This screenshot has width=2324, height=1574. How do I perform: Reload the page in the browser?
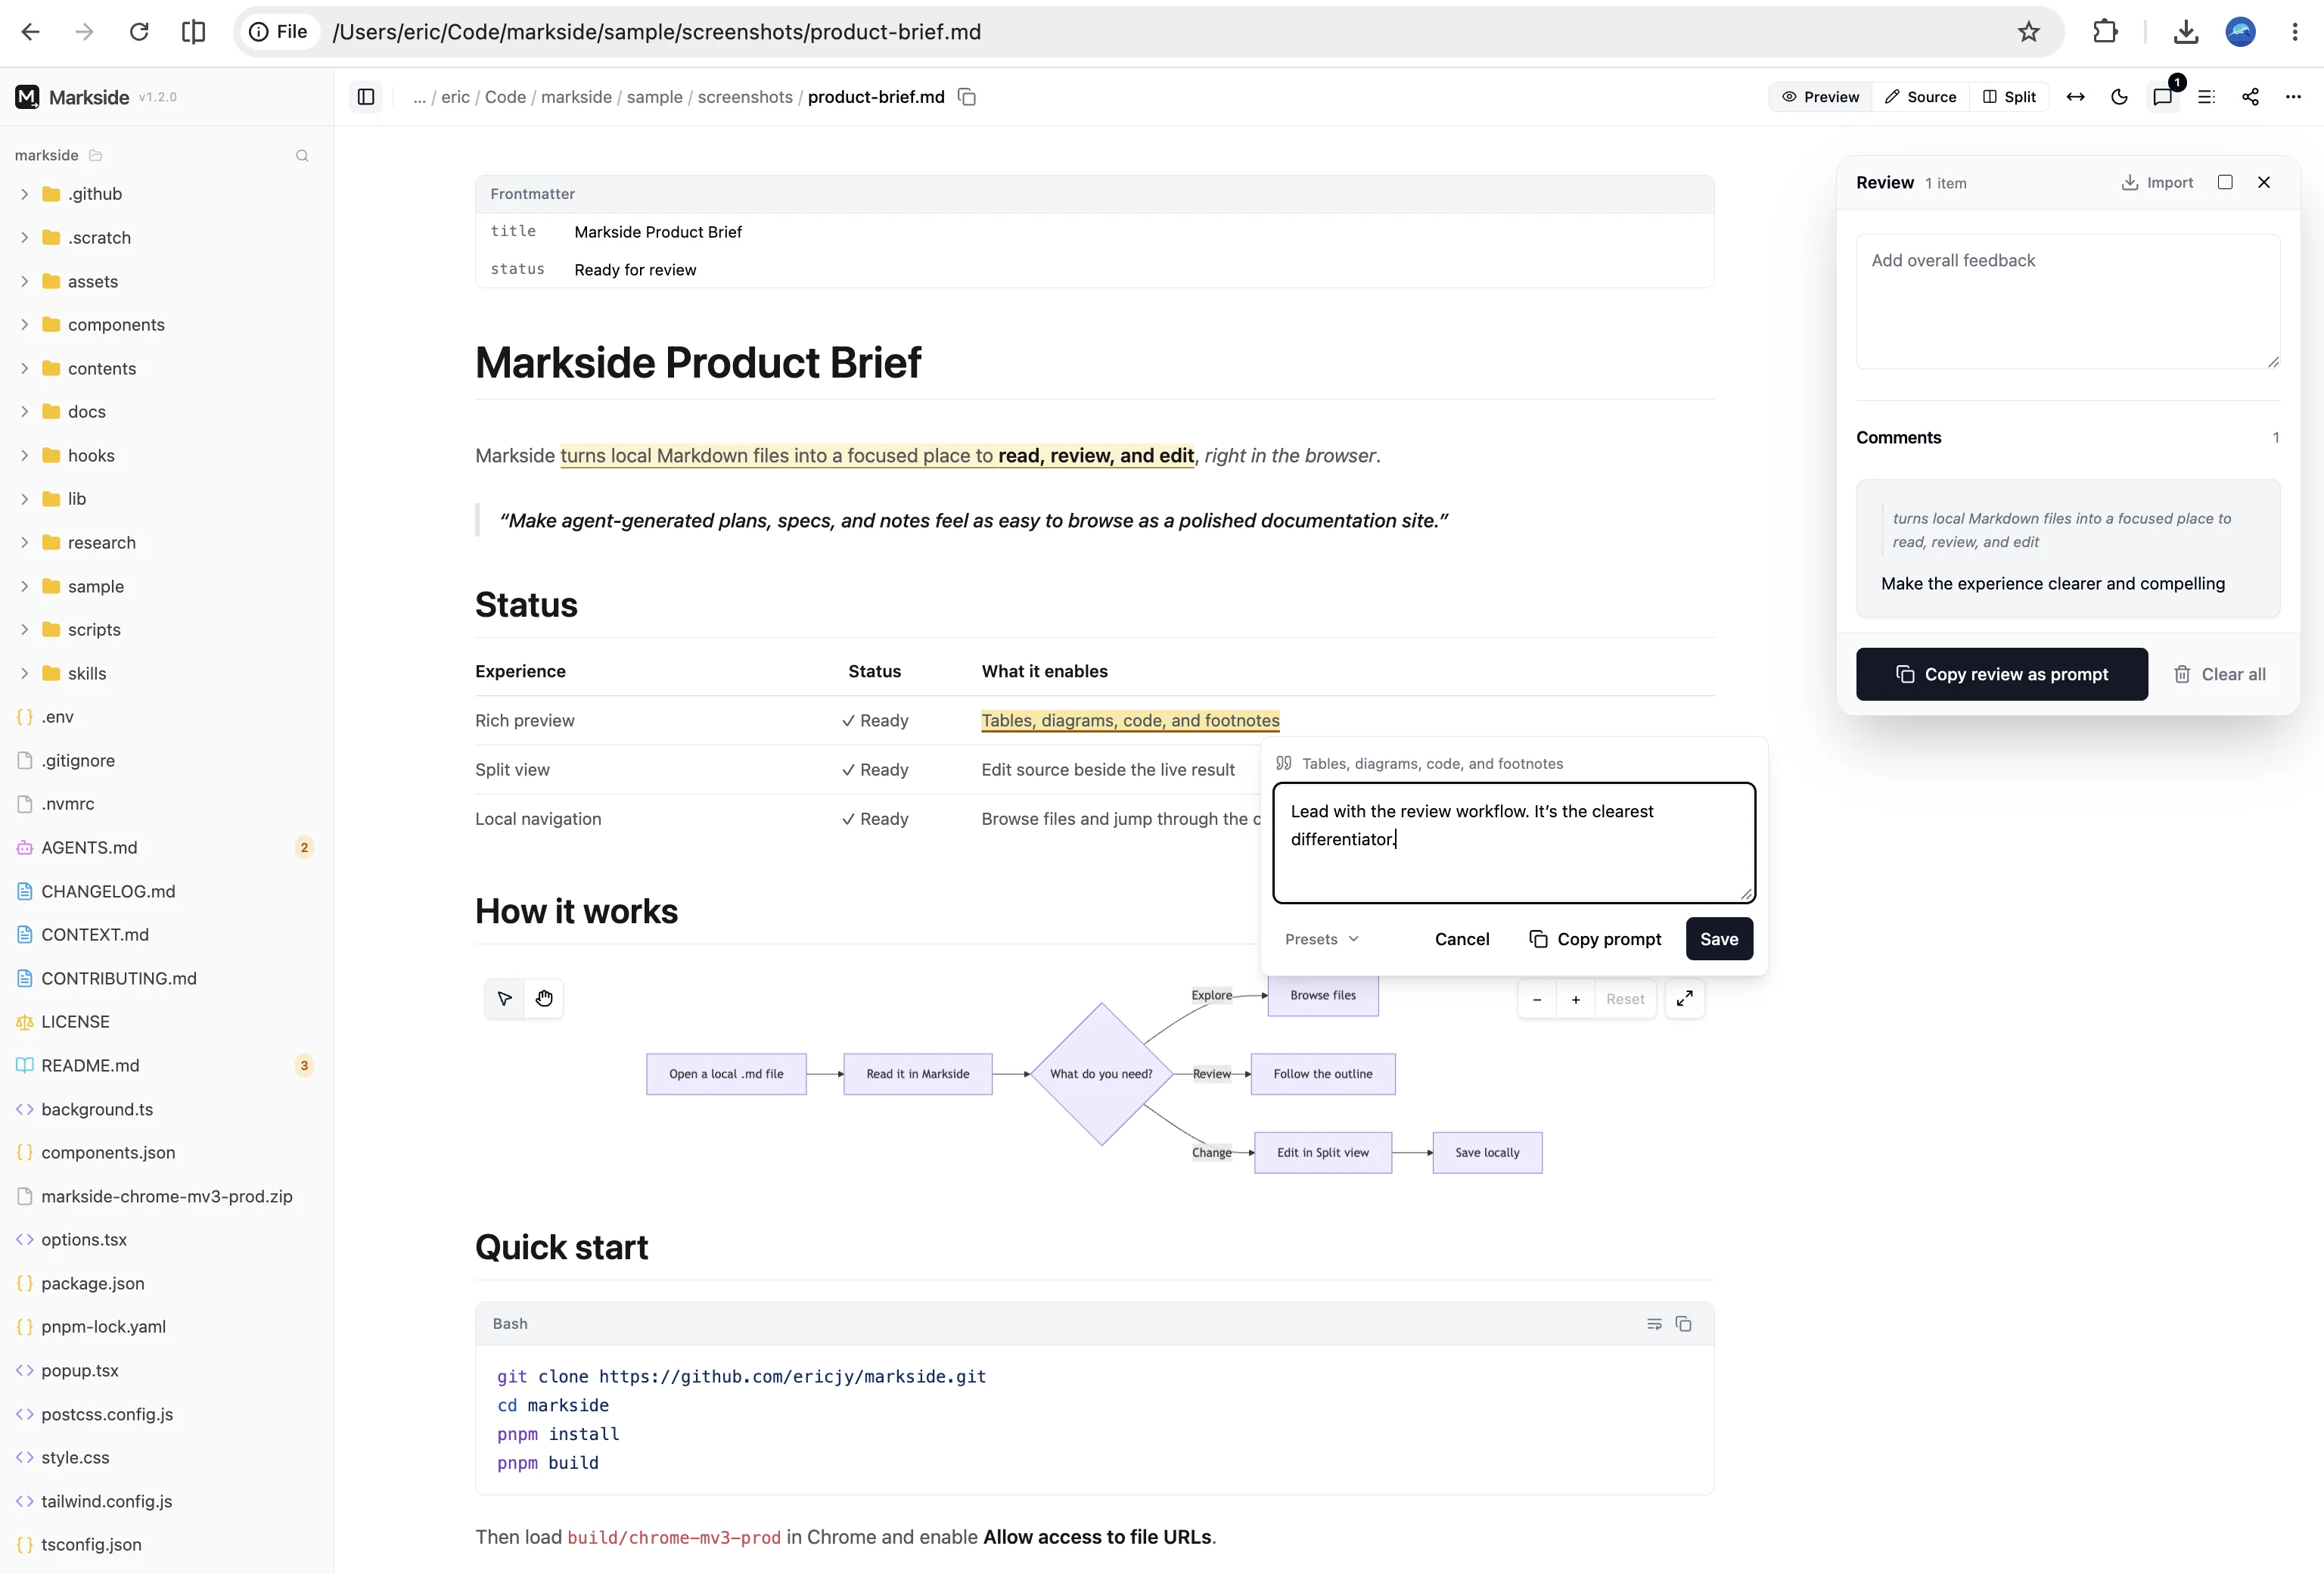click(139, 32)
